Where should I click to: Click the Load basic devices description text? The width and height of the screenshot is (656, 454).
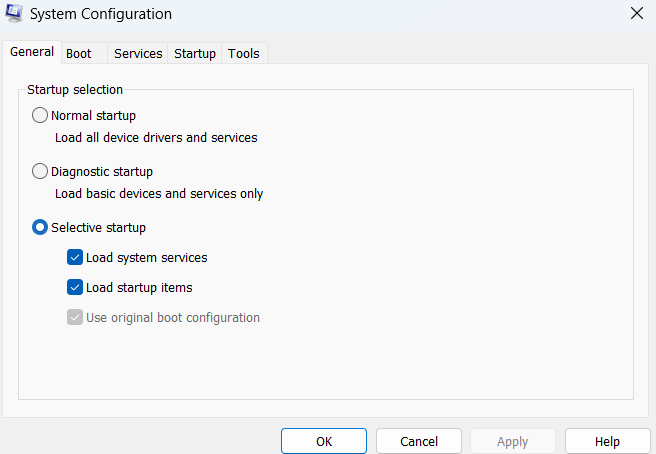coord(159,193)
